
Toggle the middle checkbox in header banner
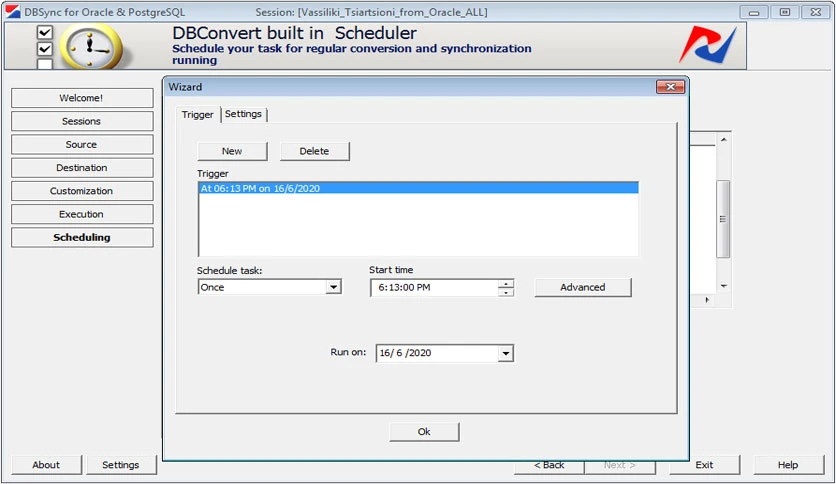click(45, 50)
